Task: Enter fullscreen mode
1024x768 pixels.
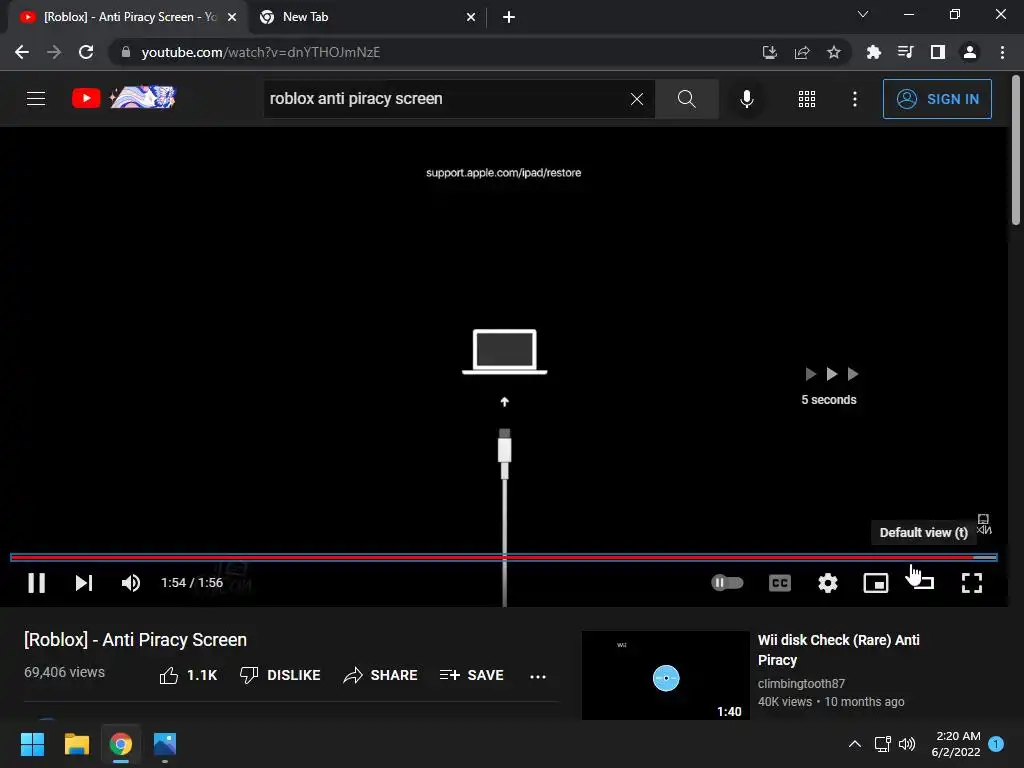Action: 972,583
